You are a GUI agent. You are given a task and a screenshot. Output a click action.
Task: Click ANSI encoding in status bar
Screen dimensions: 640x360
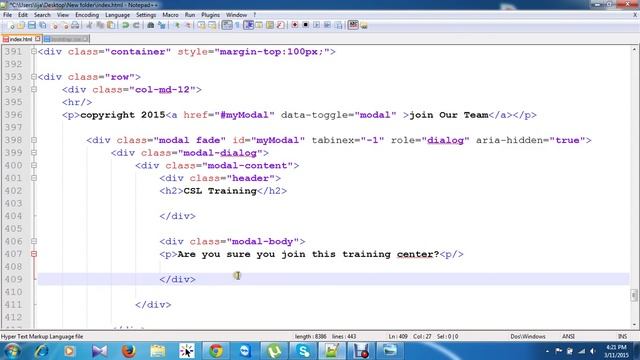568,337
